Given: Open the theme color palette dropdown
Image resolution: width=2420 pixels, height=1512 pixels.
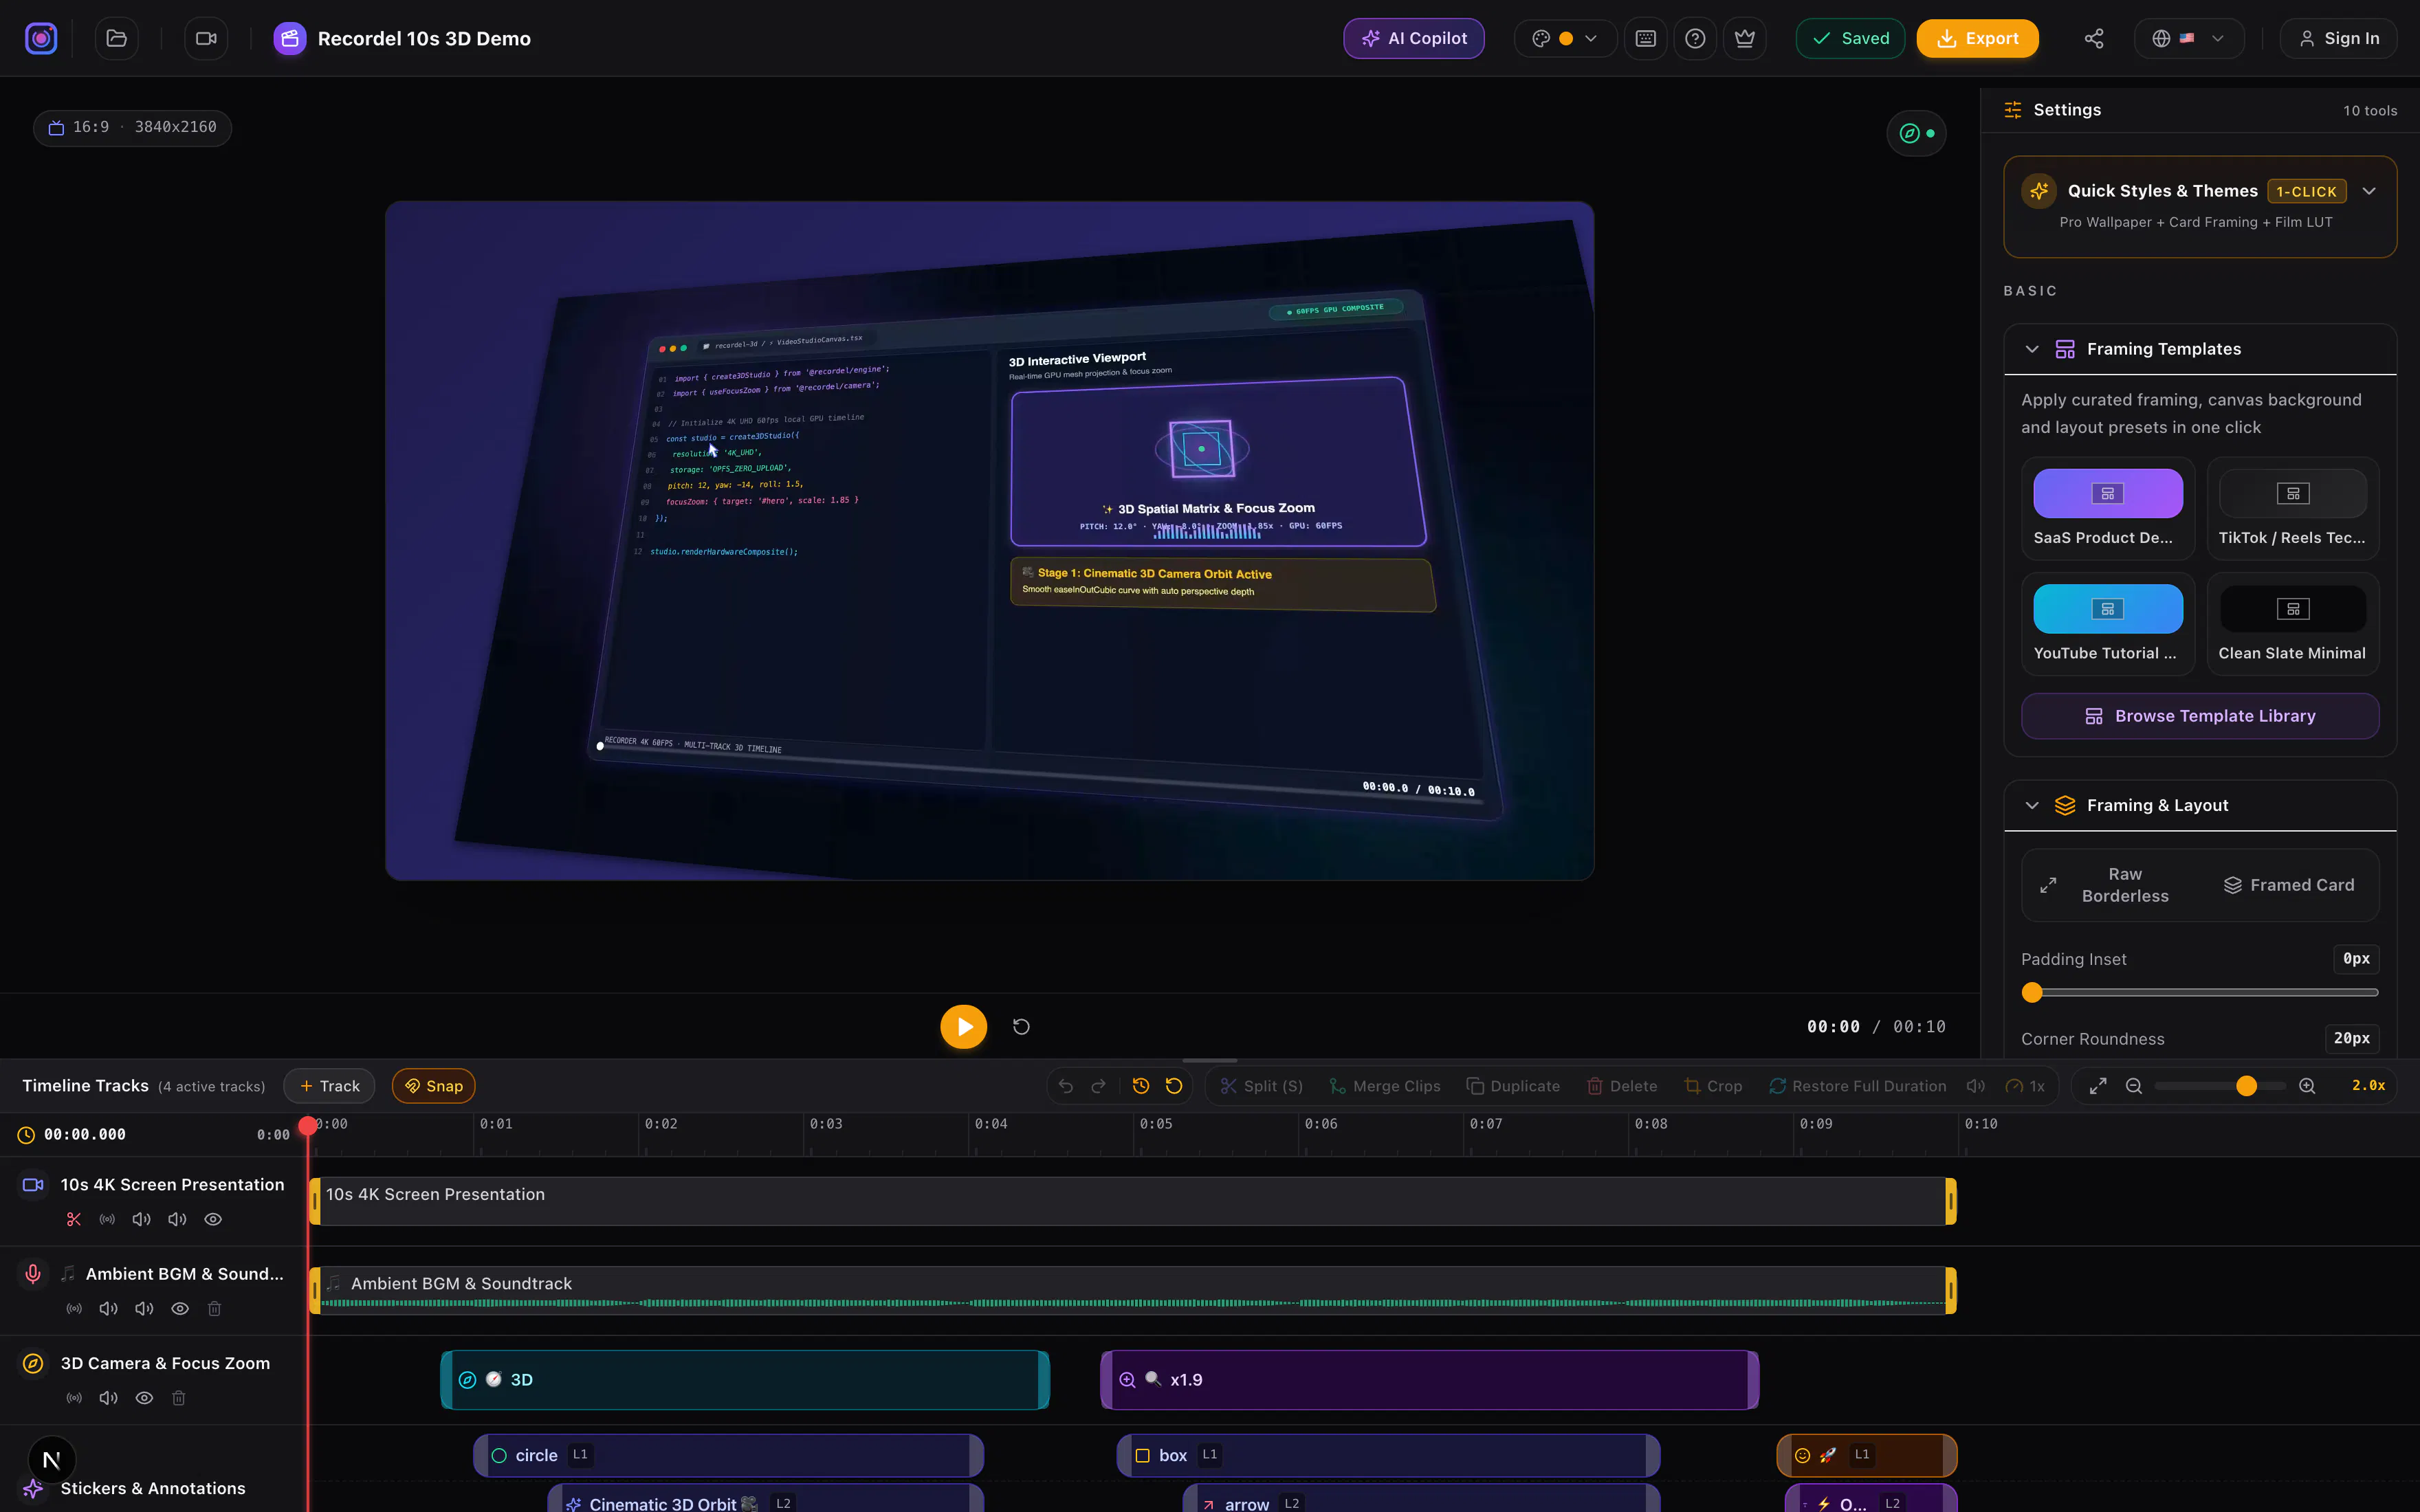Looking at the screenshot, I should click(1565, 39).
